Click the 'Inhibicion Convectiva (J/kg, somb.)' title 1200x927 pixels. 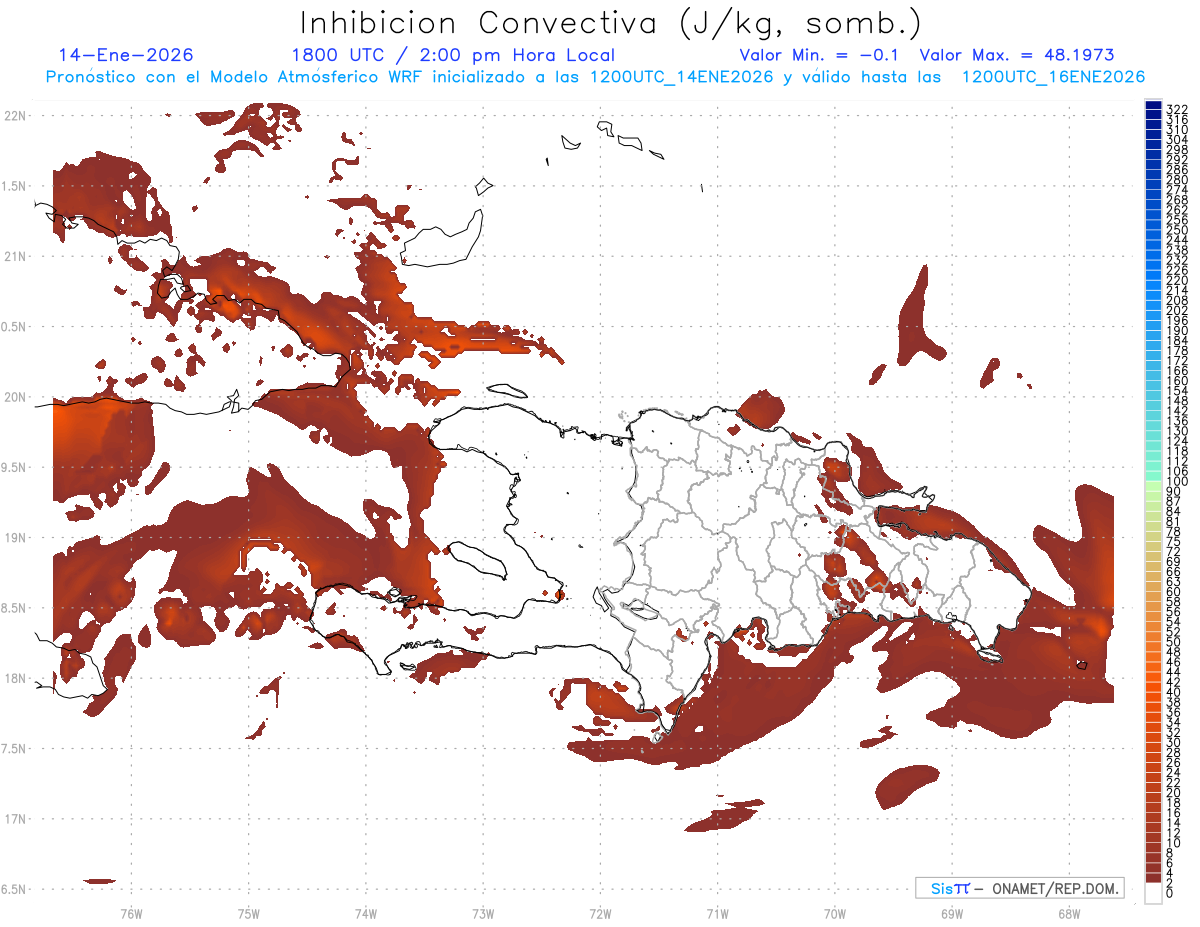point(611,23)
